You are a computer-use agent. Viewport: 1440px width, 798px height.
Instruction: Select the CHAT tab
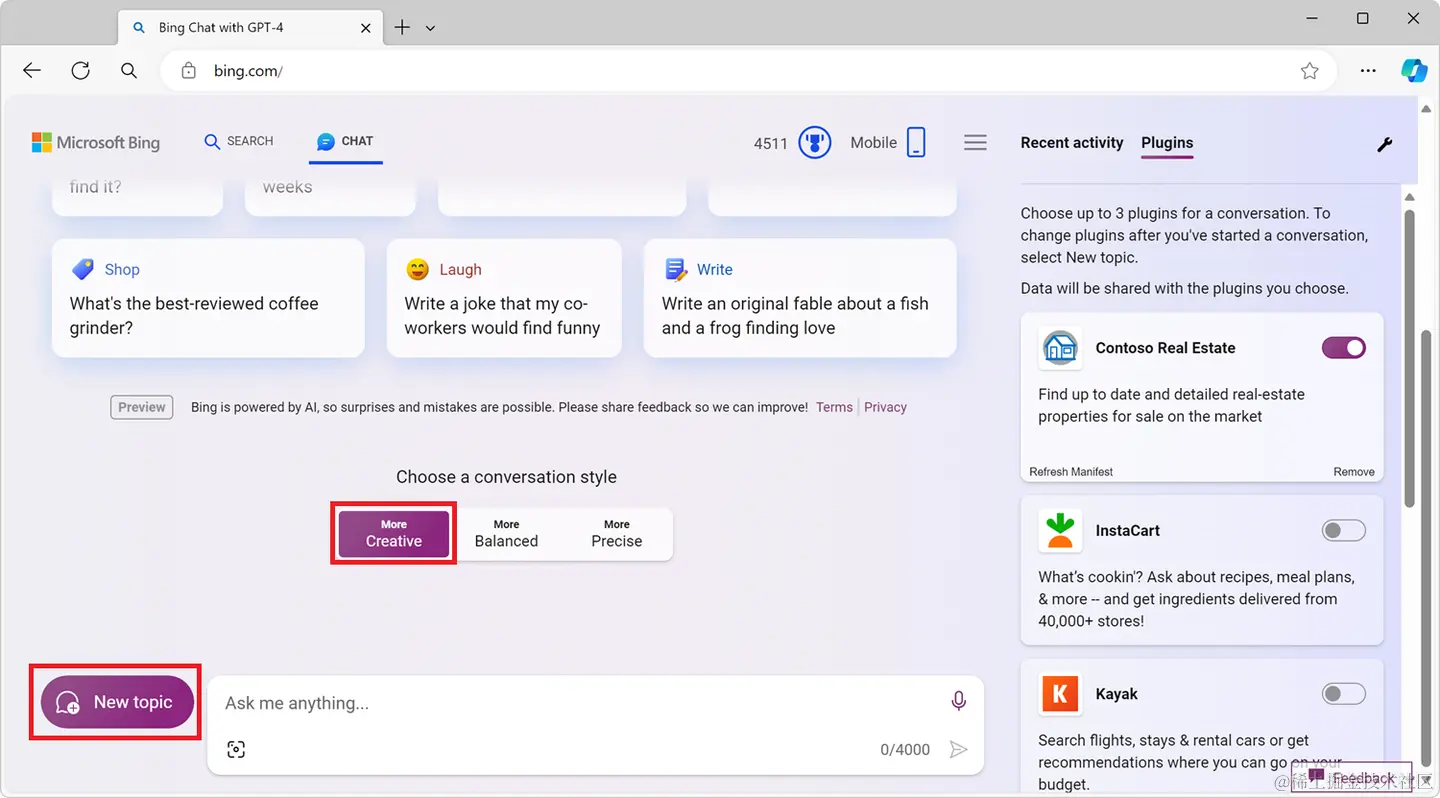[x=345, y=141]
